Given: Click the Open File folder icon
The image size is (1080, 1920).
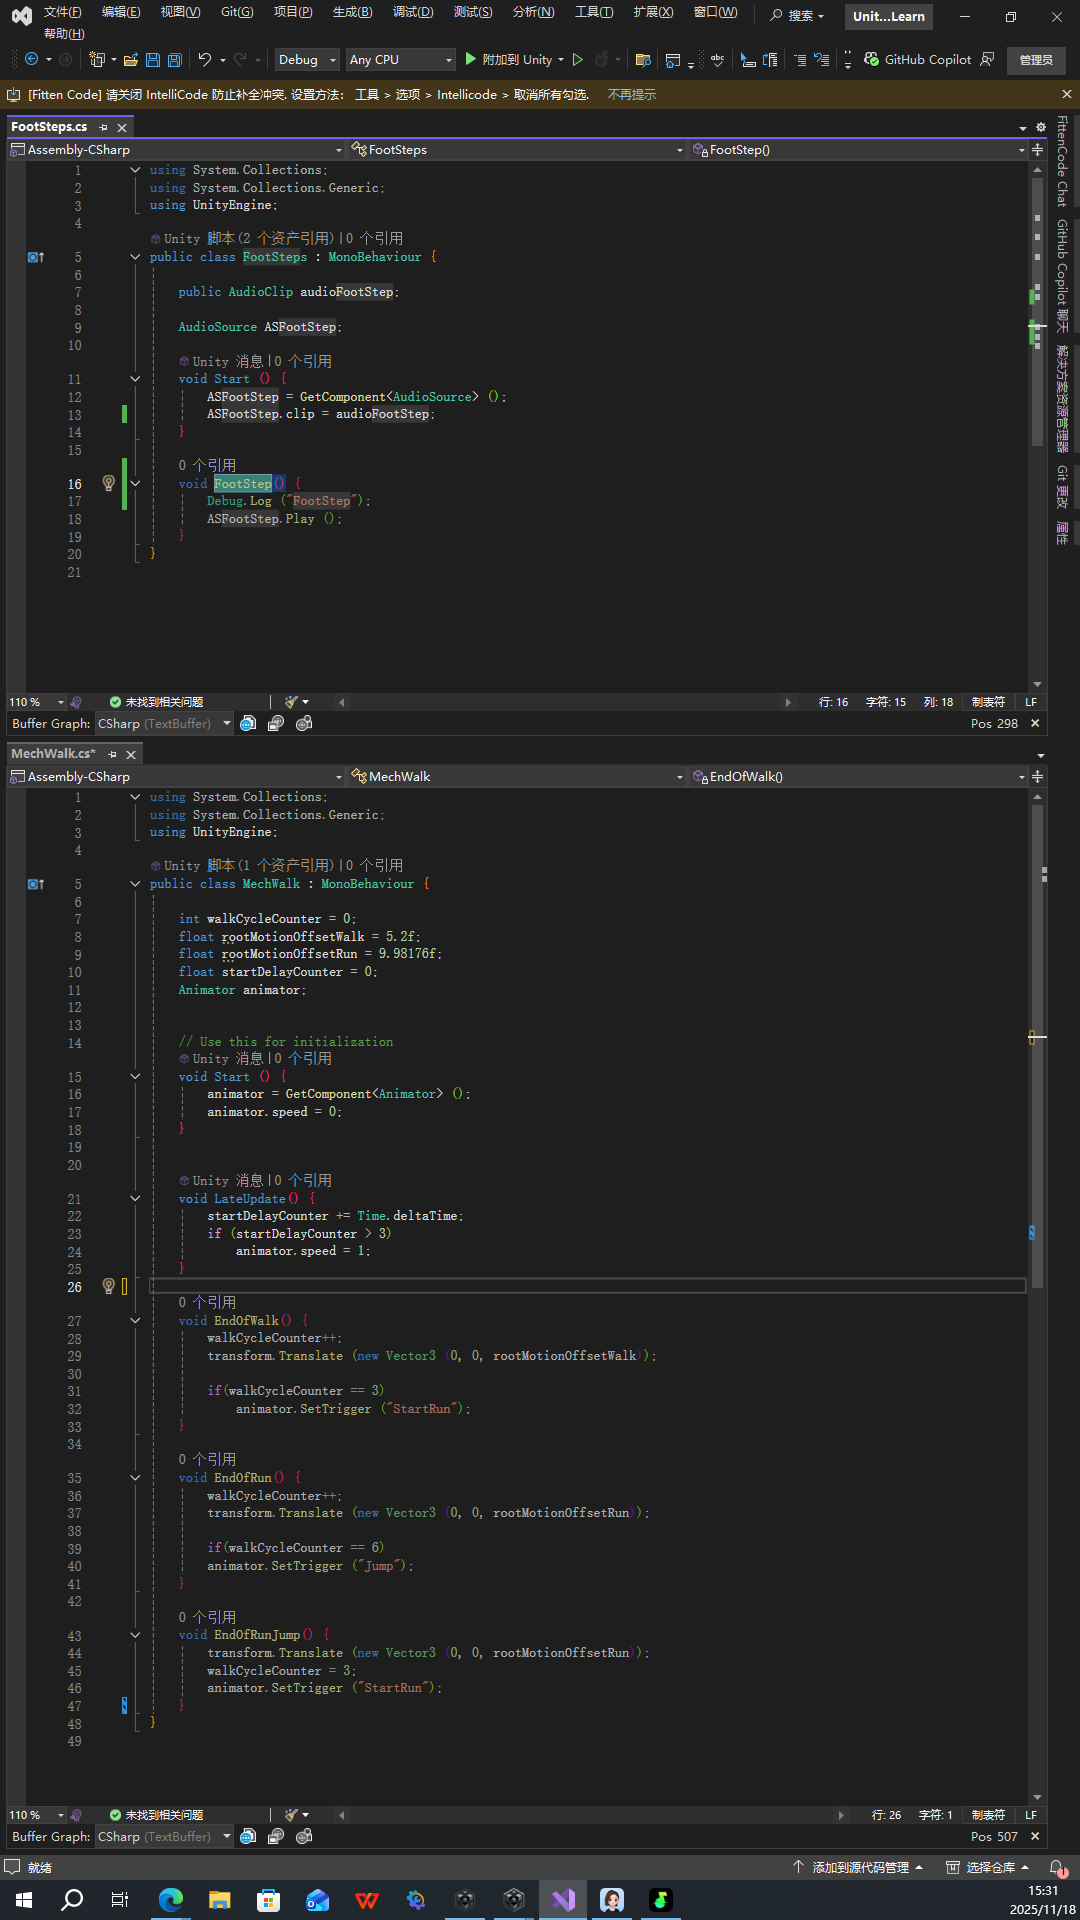Looking at the screenshot, I should (131, 60).
